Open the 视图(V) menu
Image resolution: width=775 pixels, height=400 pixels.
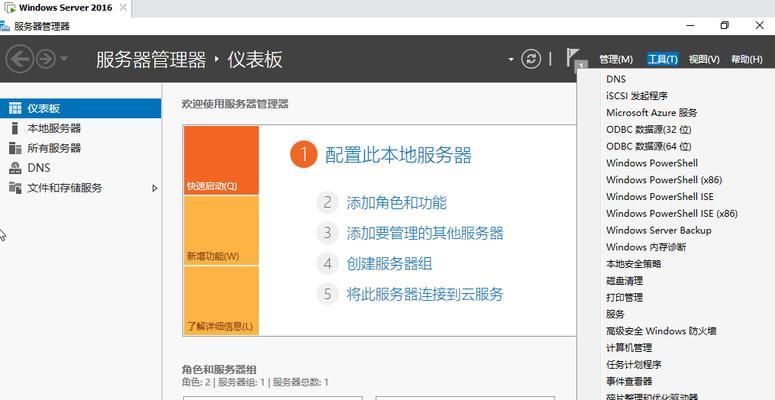[x=704, y=59]
